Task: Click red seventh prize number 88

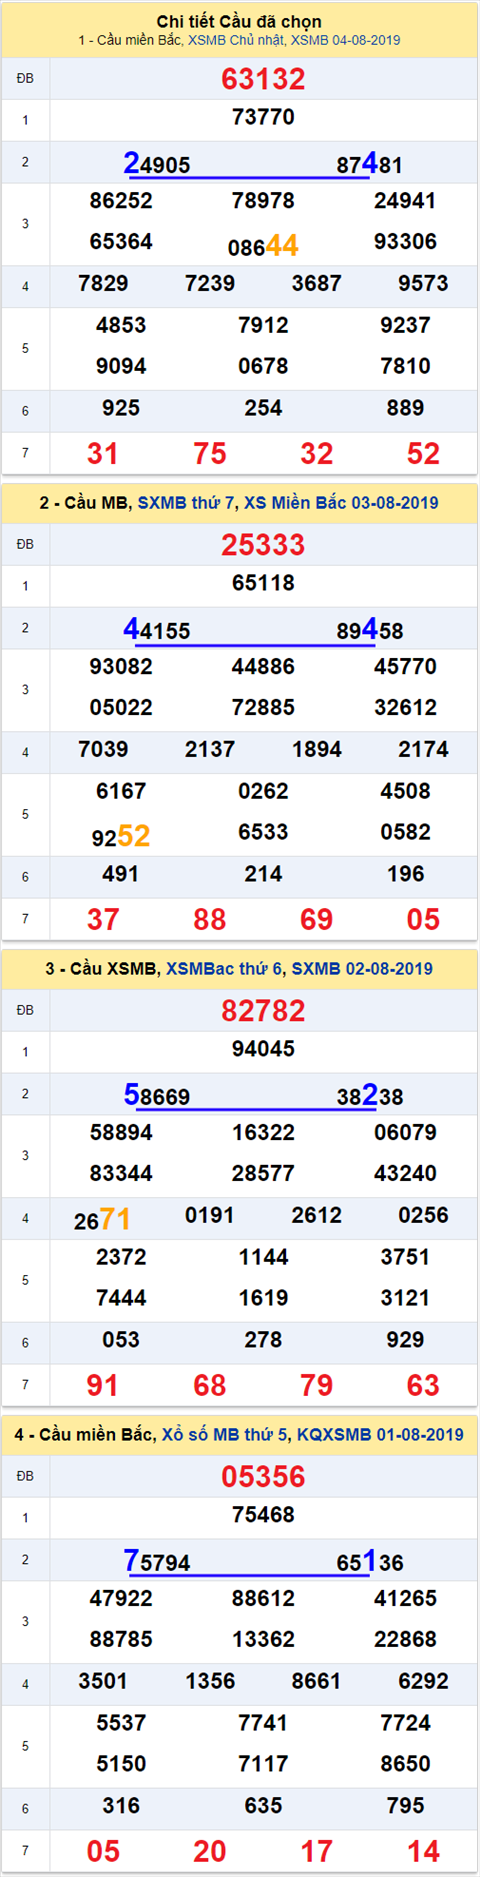Action: click(x=210, y=920)
